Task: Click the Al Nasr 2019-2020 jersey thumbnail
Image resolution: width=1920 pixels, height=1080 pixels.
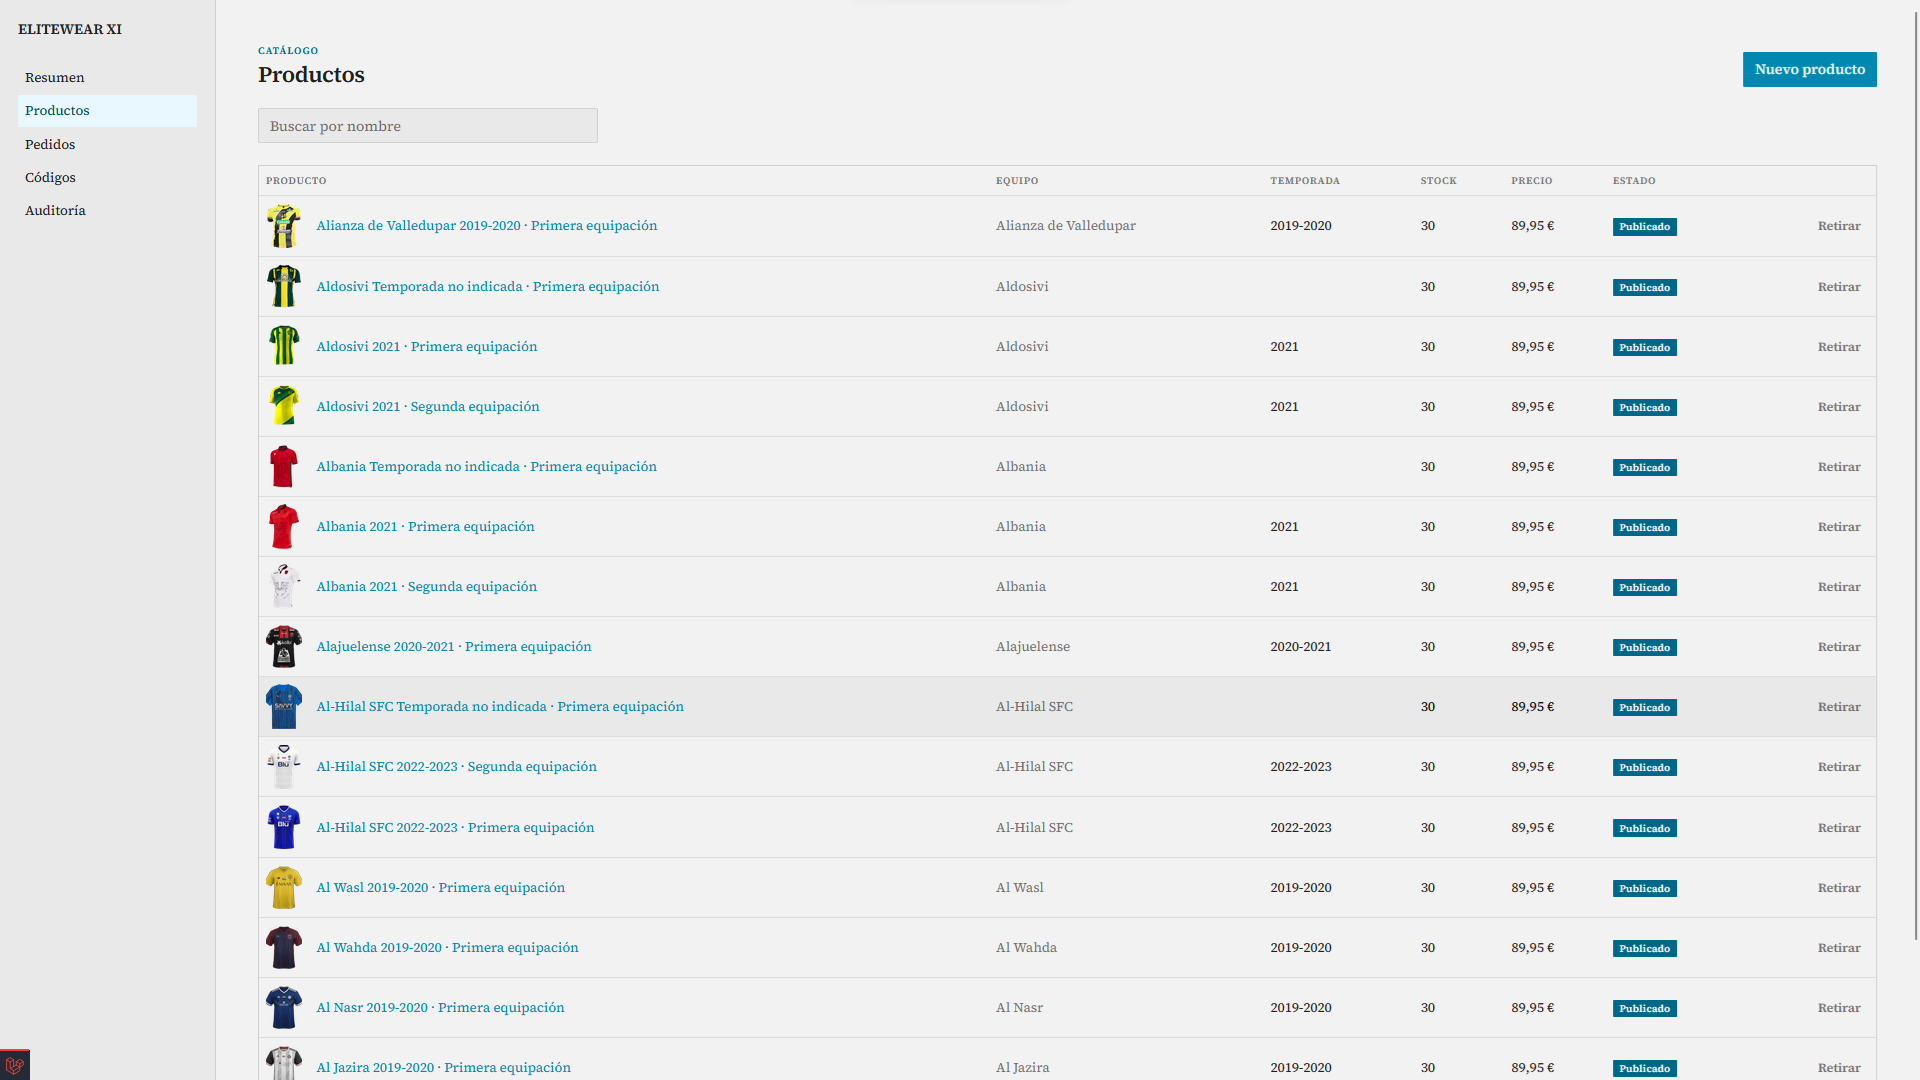Action: (x=284, y=1007)
